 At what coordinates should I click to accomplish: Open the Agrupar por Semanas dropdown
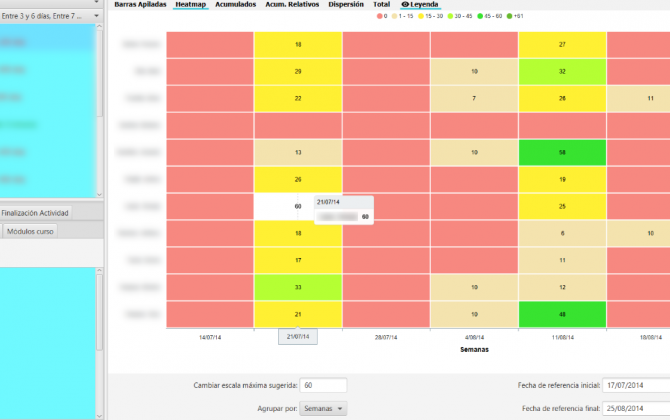(323, 408)
